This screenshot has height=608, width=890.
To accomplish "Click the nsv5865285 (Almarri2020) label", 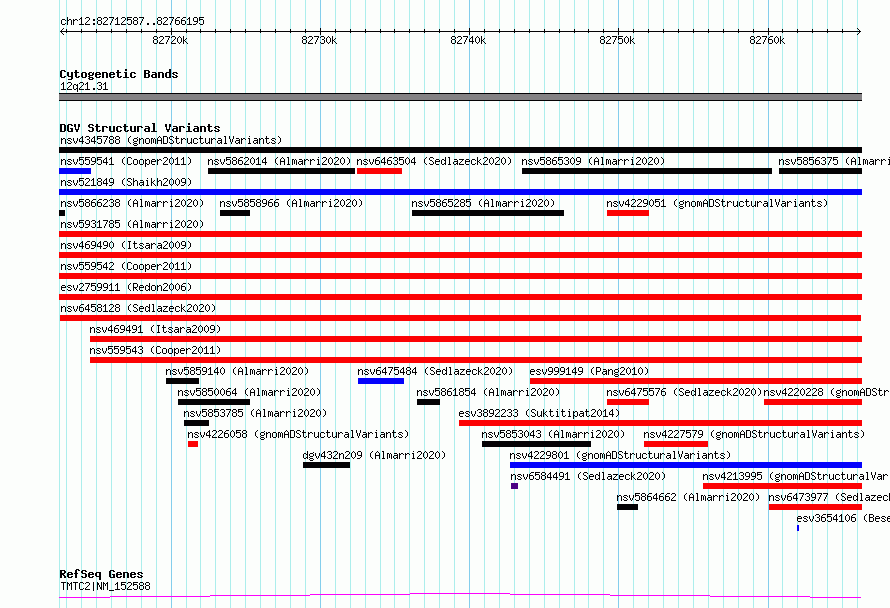I will tap(483, 203).
